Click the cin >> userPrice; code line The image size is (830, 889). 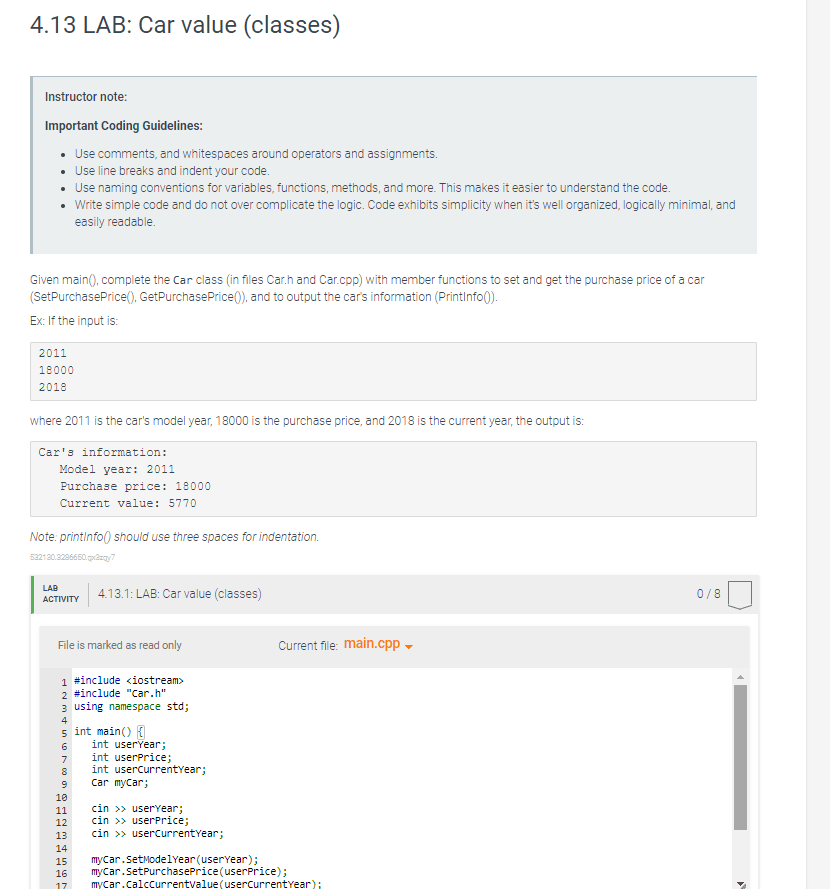pyautogui.click(x=140, y=820)
